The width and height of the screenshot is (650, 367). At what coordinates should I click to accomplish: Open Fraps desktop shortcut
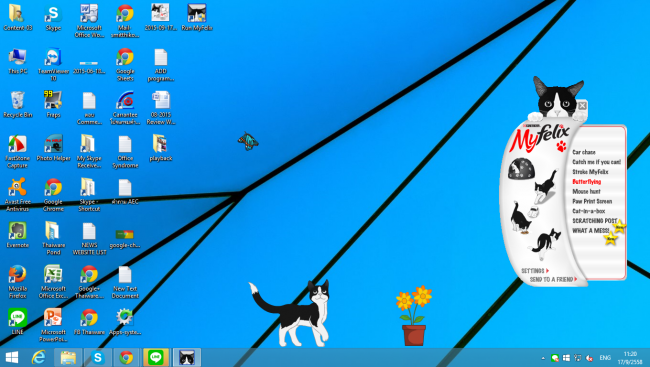coord(53,105)
